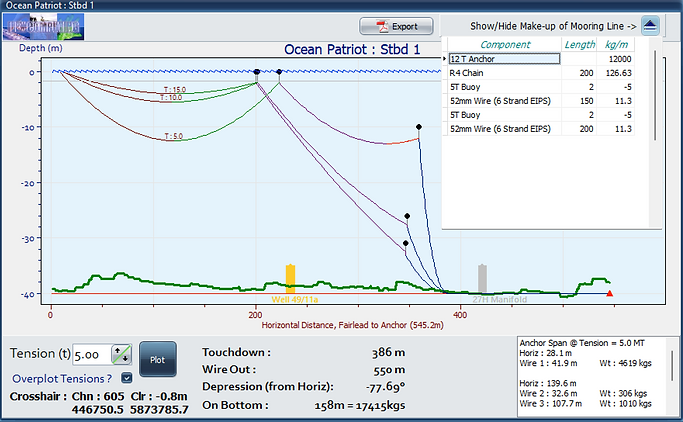Viewport: 683px width, 422px height.
Task: Click the yellow Well 49/11a marker
Action: point(291,279)
